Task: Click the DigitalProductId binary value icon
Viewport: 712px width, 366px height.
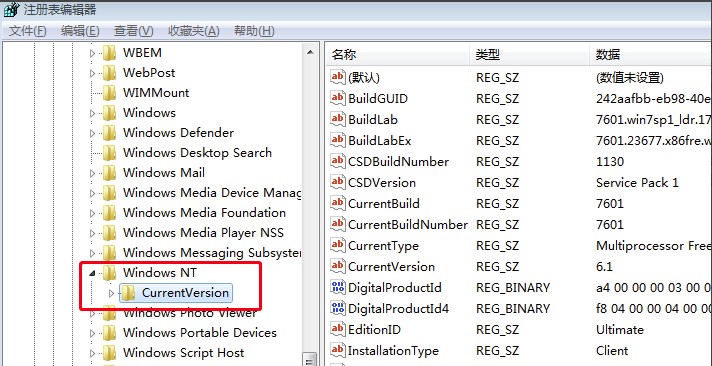Action: click(338, 287)
